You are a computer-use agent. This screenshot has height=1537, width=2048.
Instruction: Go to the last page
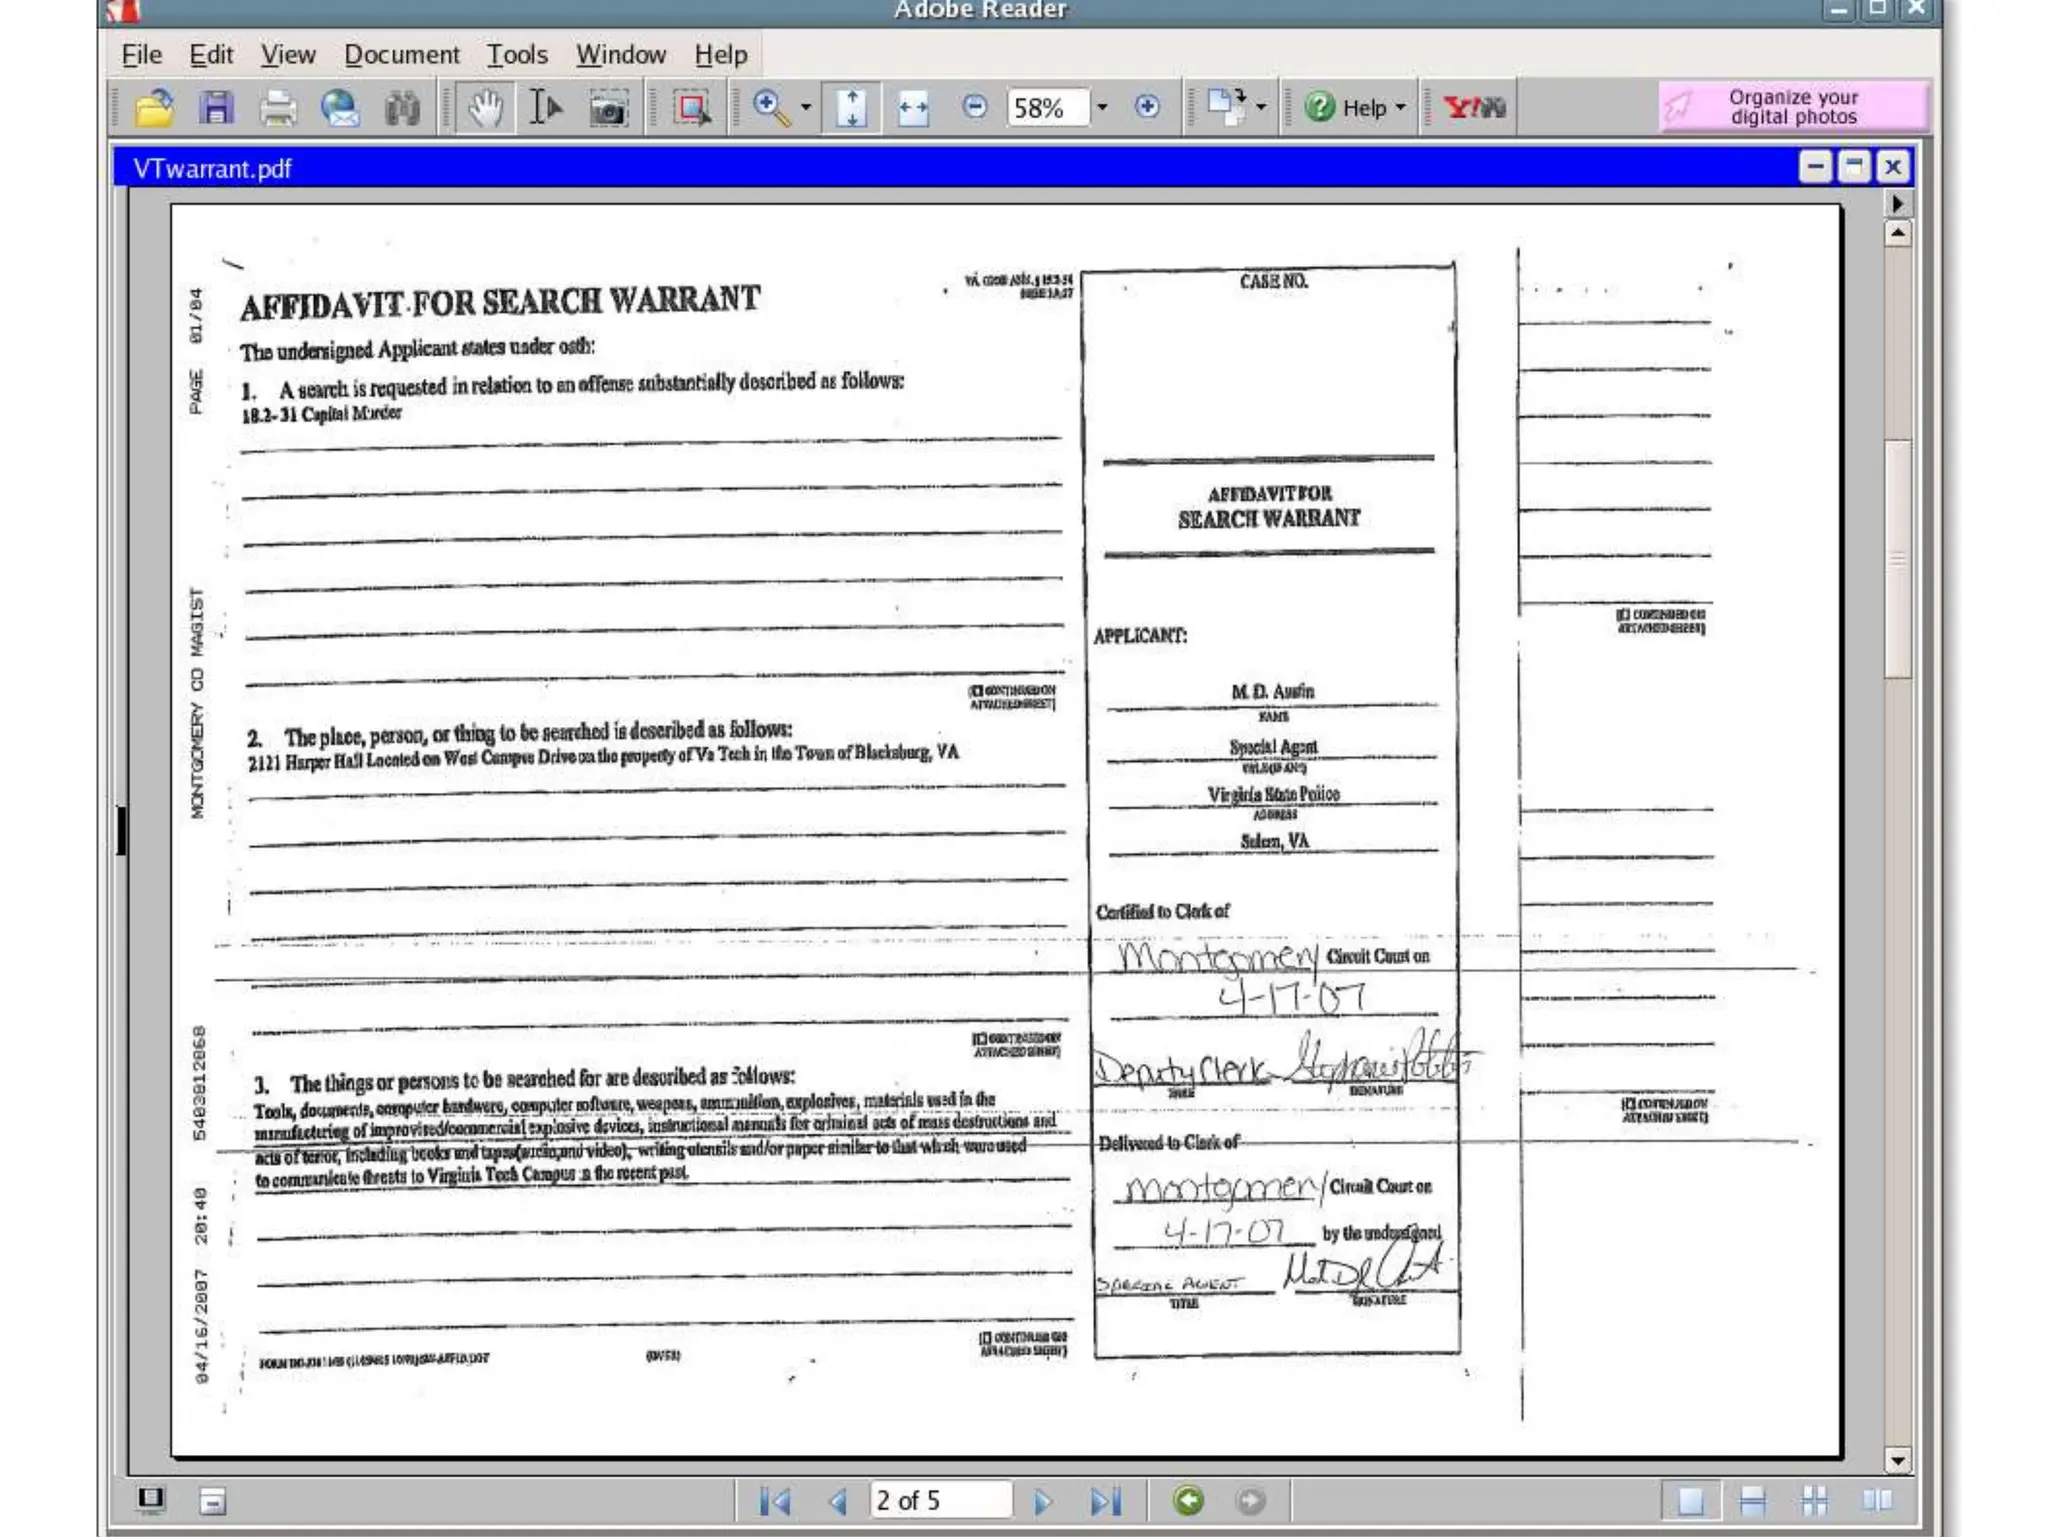(1105, 1501)
